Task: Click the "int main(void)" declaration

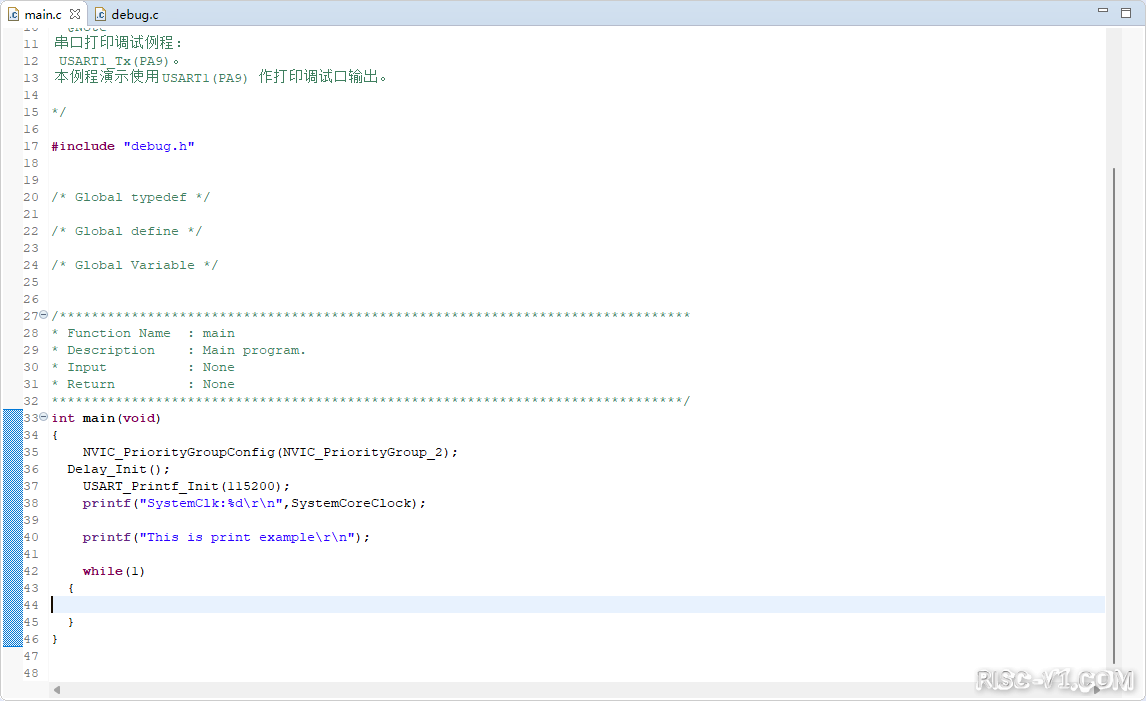Action: tap(106, 418)
